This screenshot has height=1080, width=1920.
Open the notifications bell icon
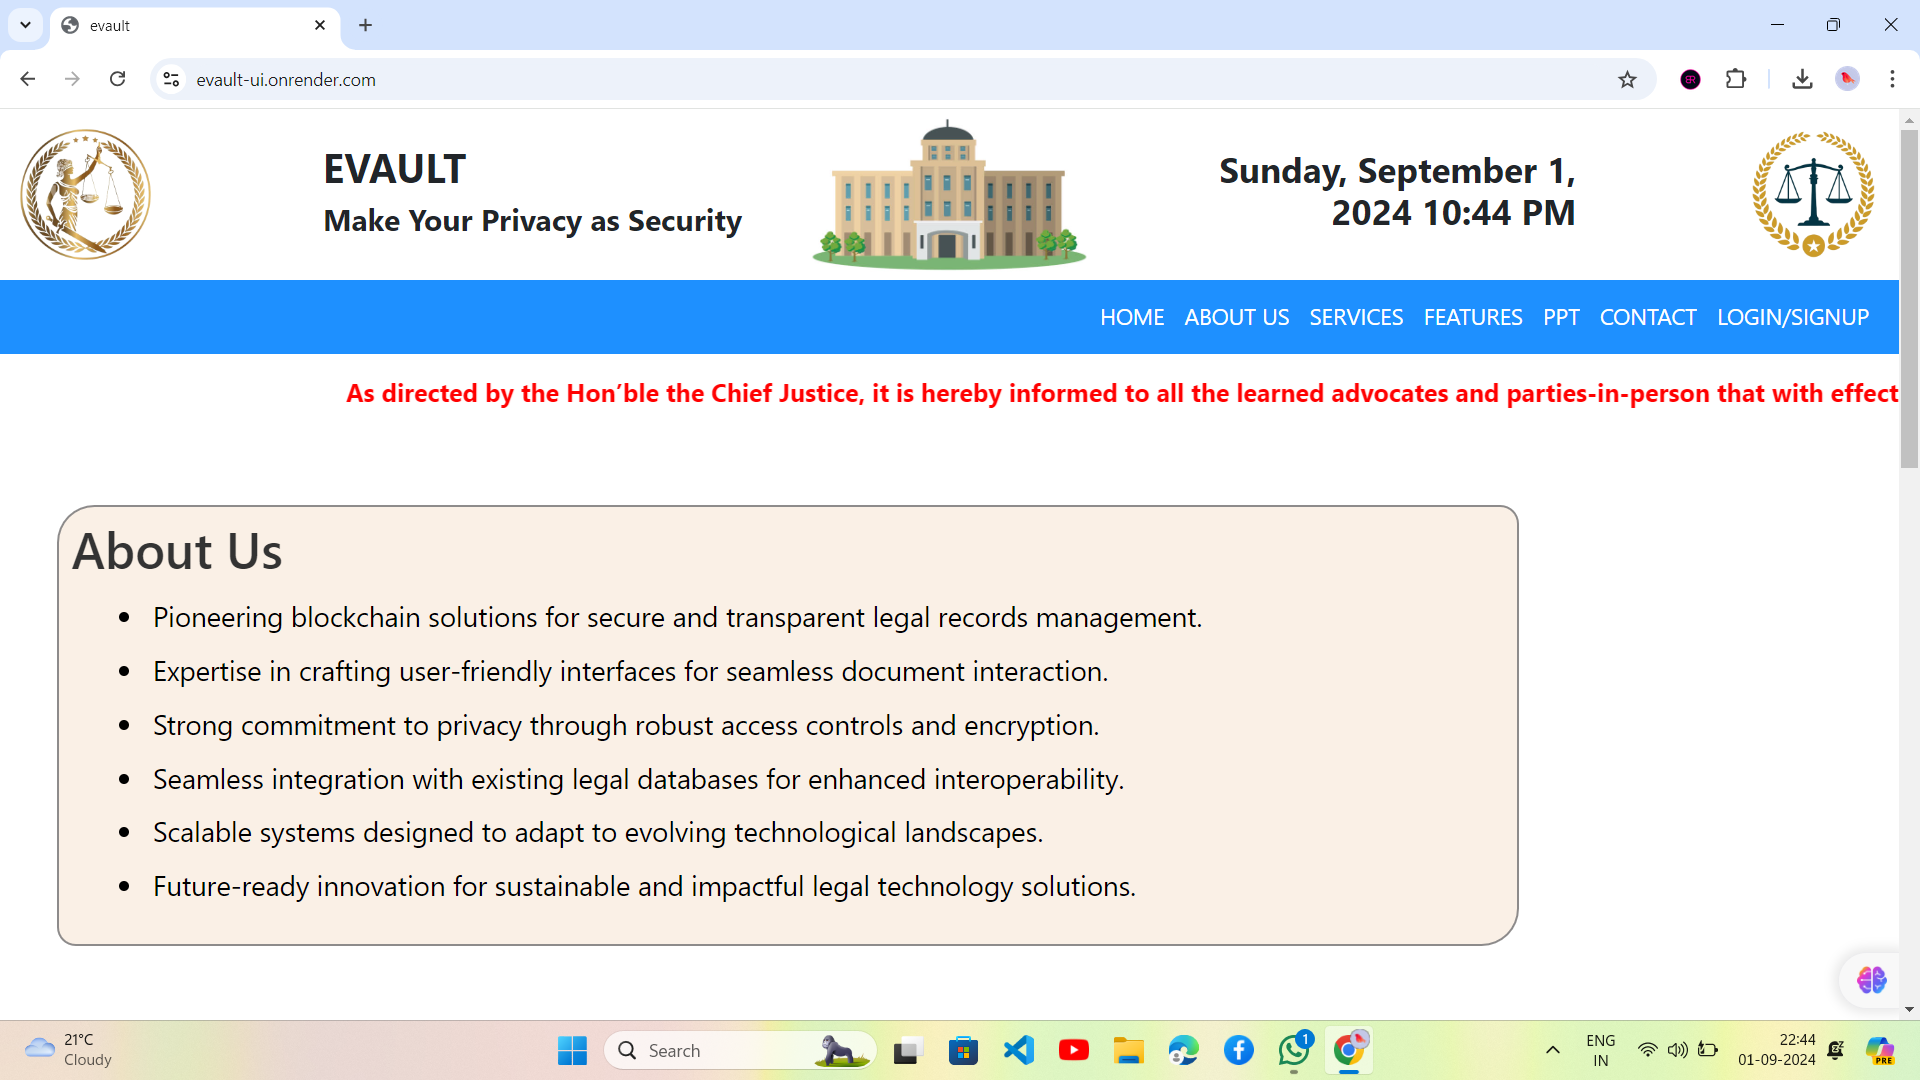pyautogui.click(x=1836, y=1050)
